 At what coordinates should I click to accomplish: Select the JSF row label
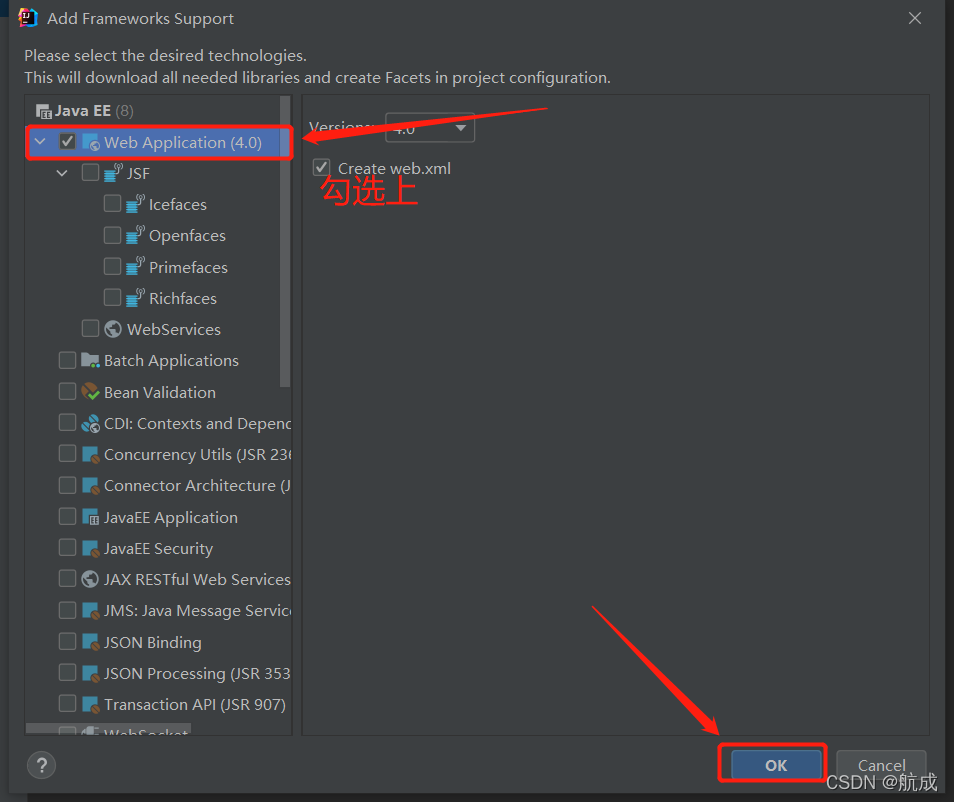click(138, 173)
